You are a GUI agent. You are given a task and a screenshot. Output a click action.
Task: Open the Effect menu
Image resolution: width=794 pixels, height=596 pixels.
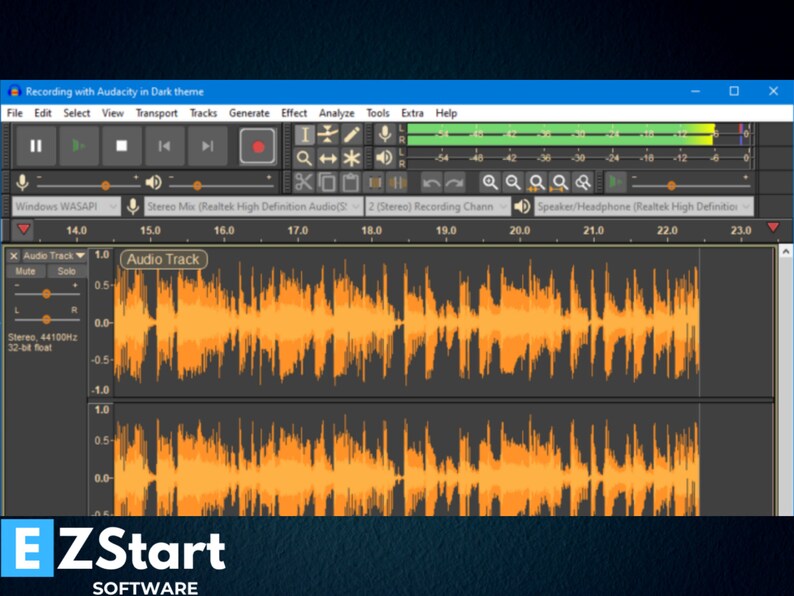click(294, 113)
